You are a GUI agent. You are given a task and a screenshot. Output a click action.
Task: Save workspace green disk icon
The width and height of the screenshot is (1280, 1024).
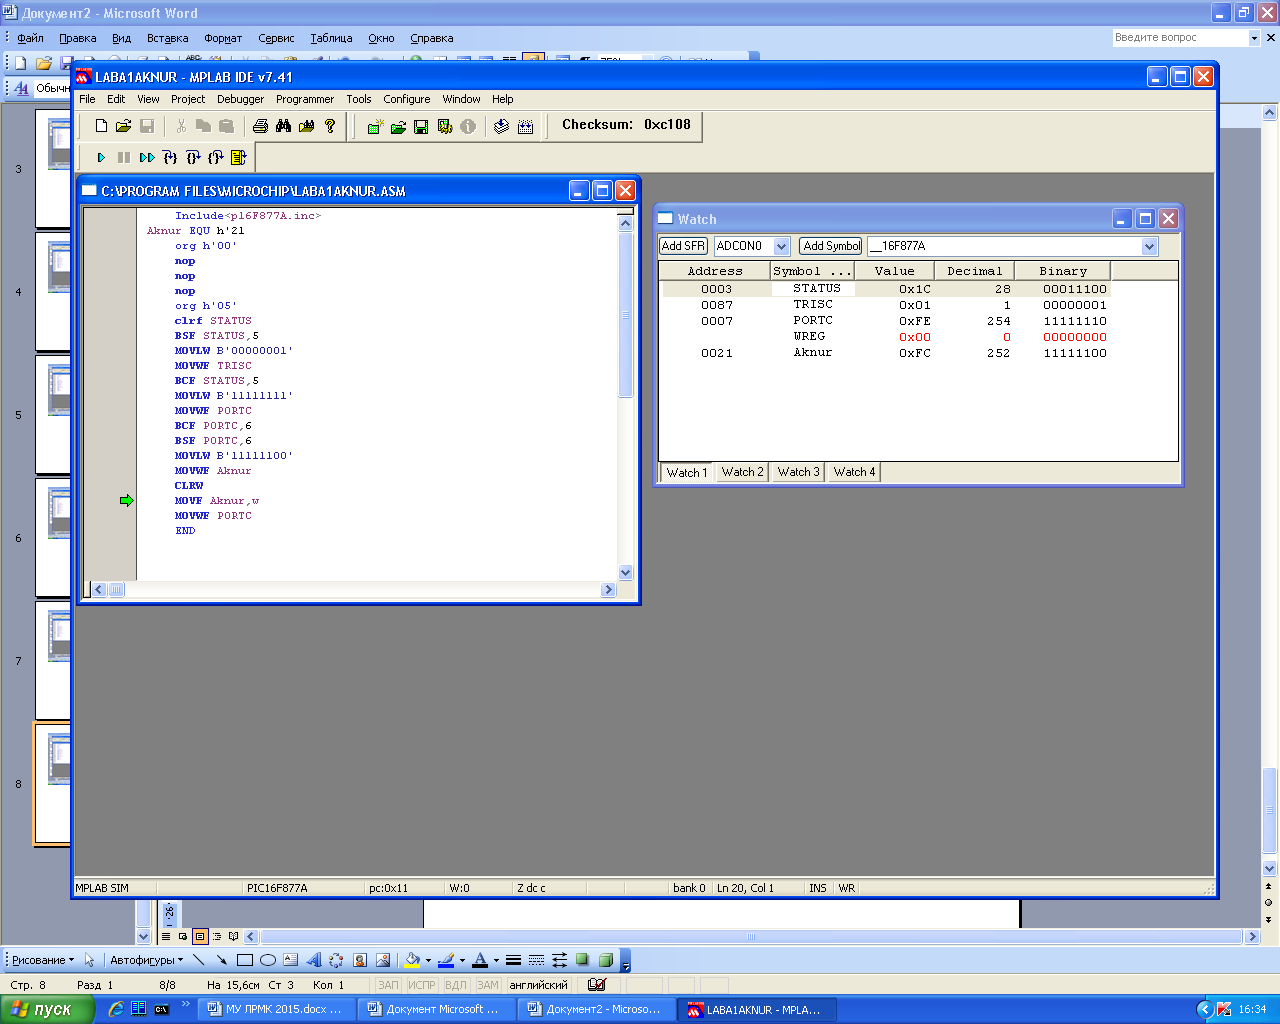point(421,126)
